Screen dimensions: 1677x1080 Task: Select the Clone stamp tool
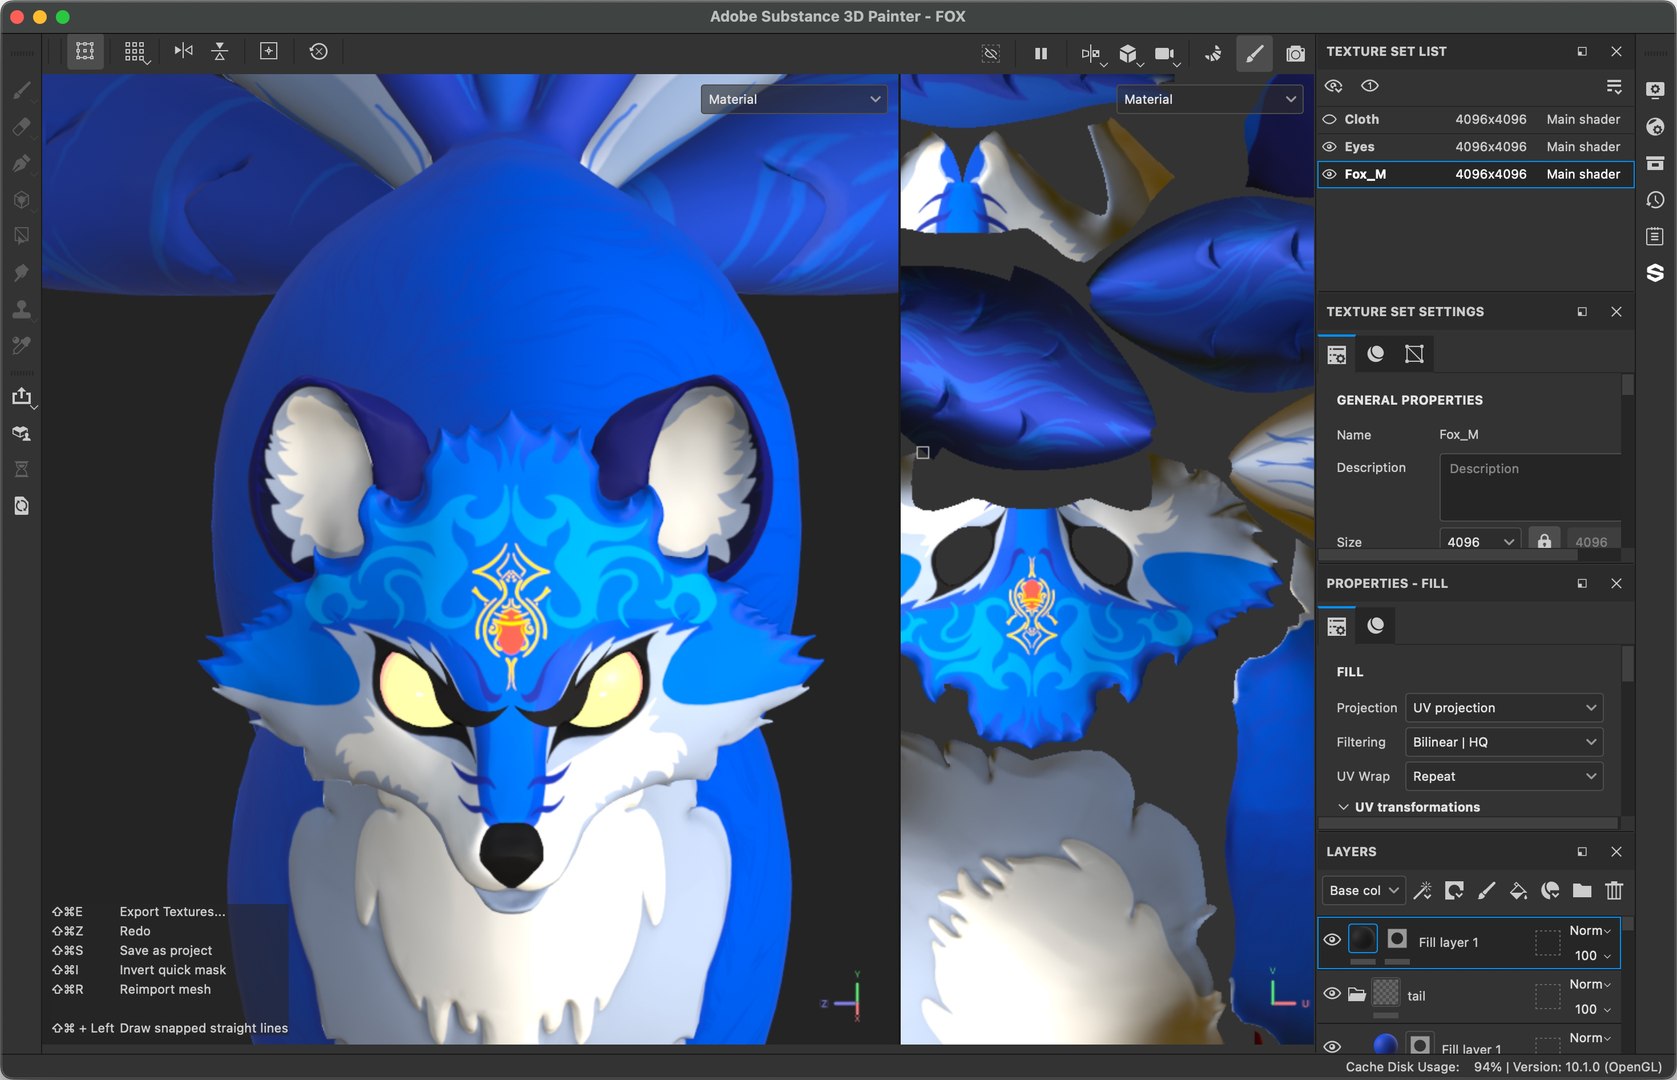pos(21,309)
